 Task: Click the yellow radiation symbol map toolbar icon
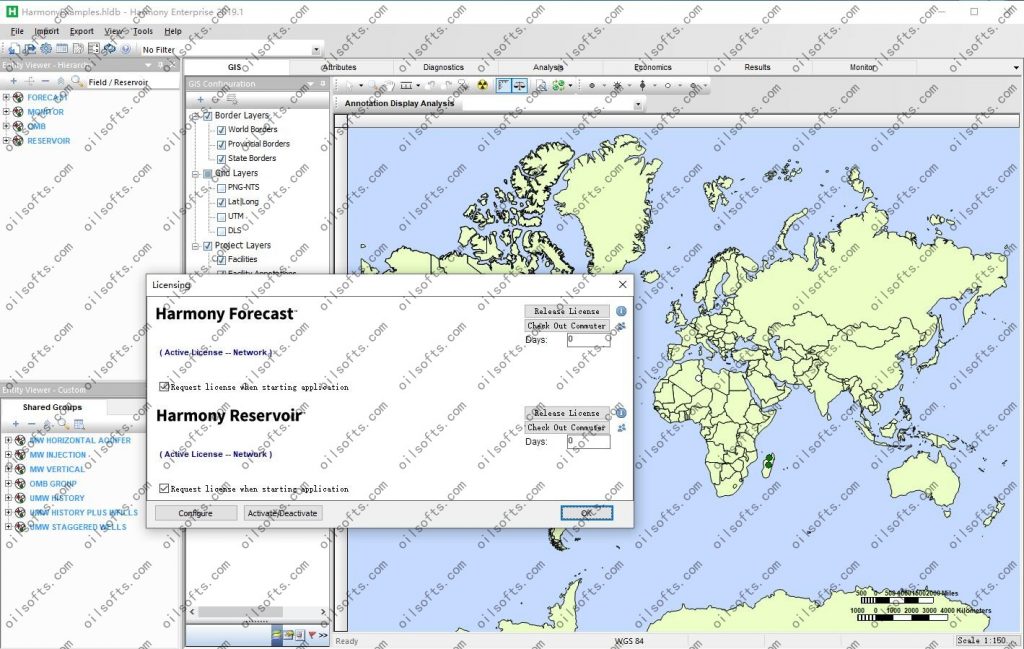point(482,86)
